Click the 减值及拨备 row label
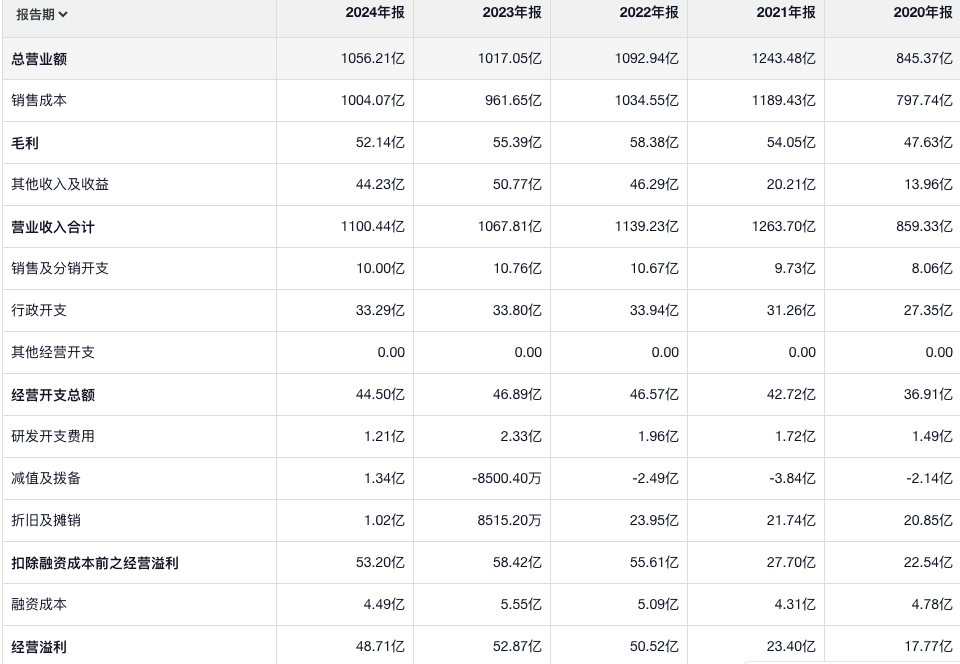The width and height of the screenshot is (960, 664). 47,479
